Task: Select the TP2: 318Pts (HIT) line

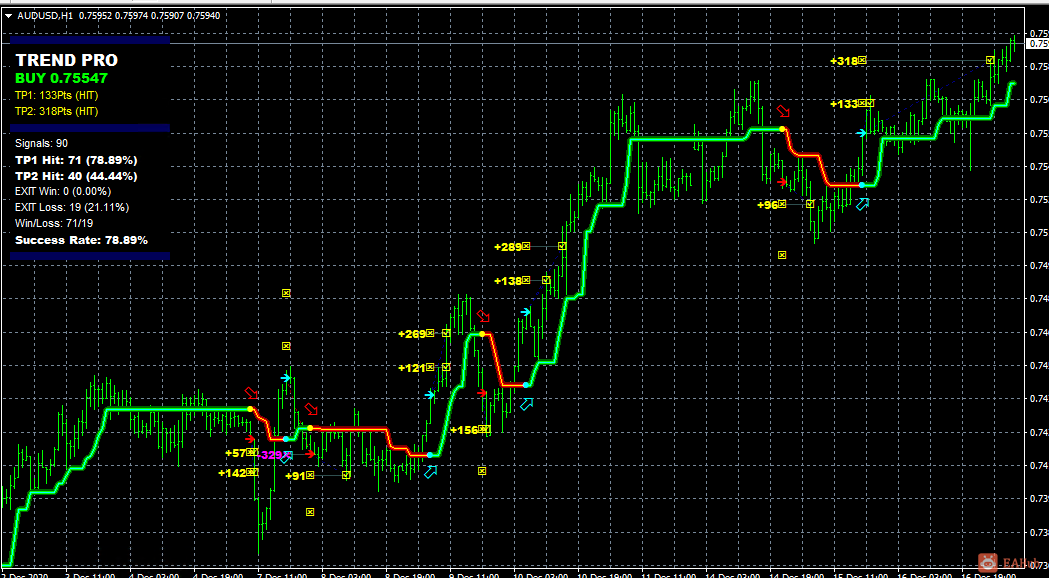Action: [x=56, y=111]
